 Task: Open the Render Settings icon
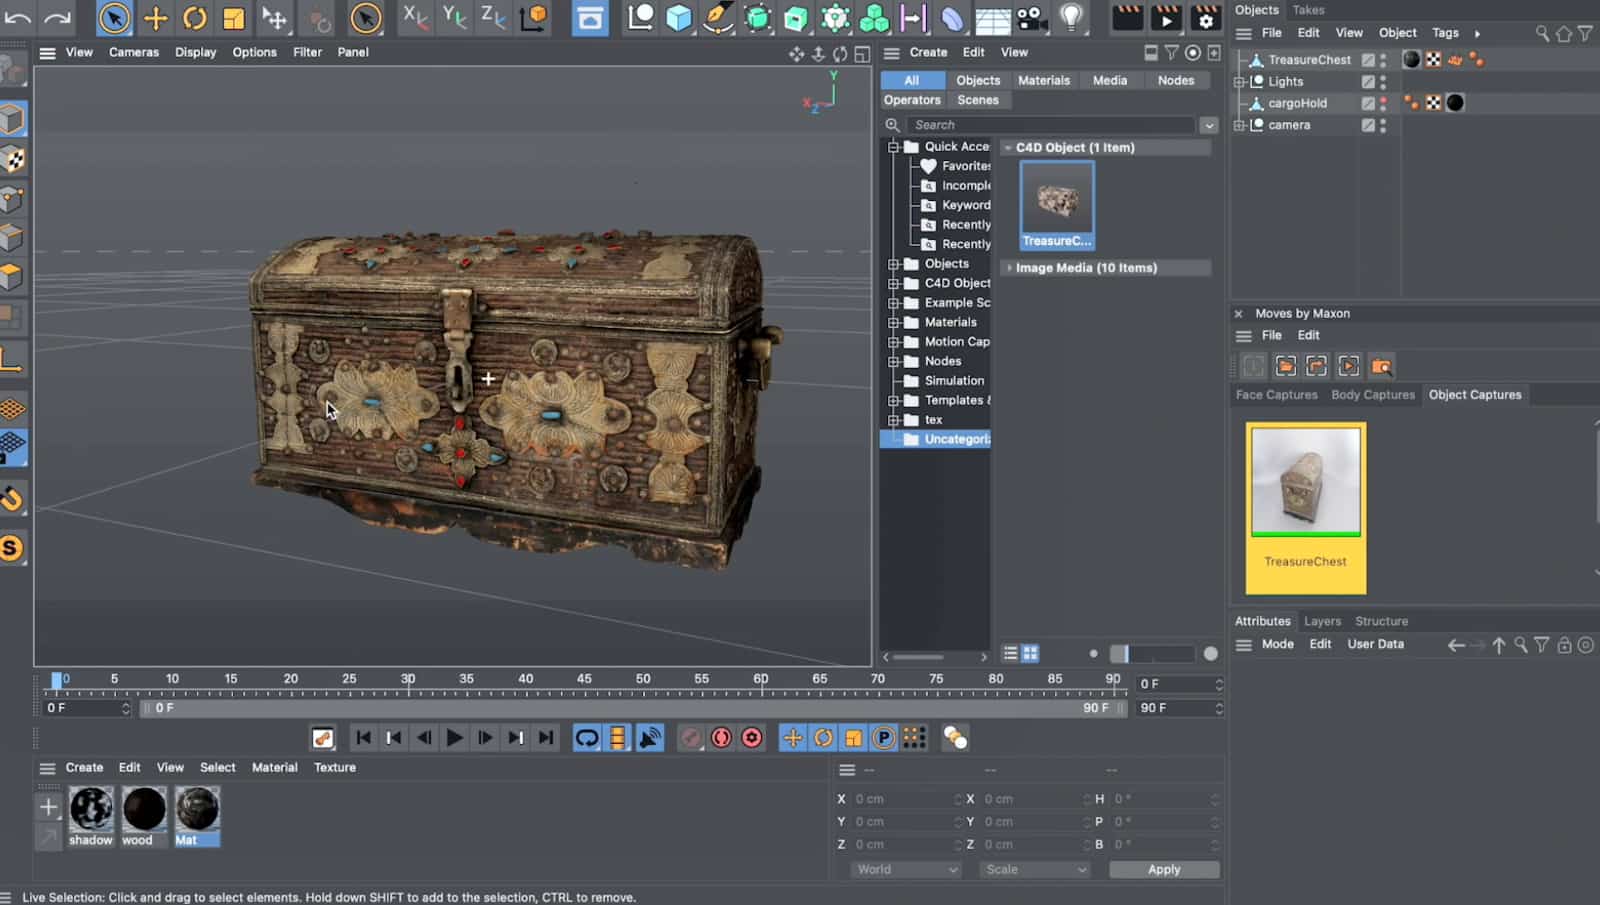(1206, 18)
